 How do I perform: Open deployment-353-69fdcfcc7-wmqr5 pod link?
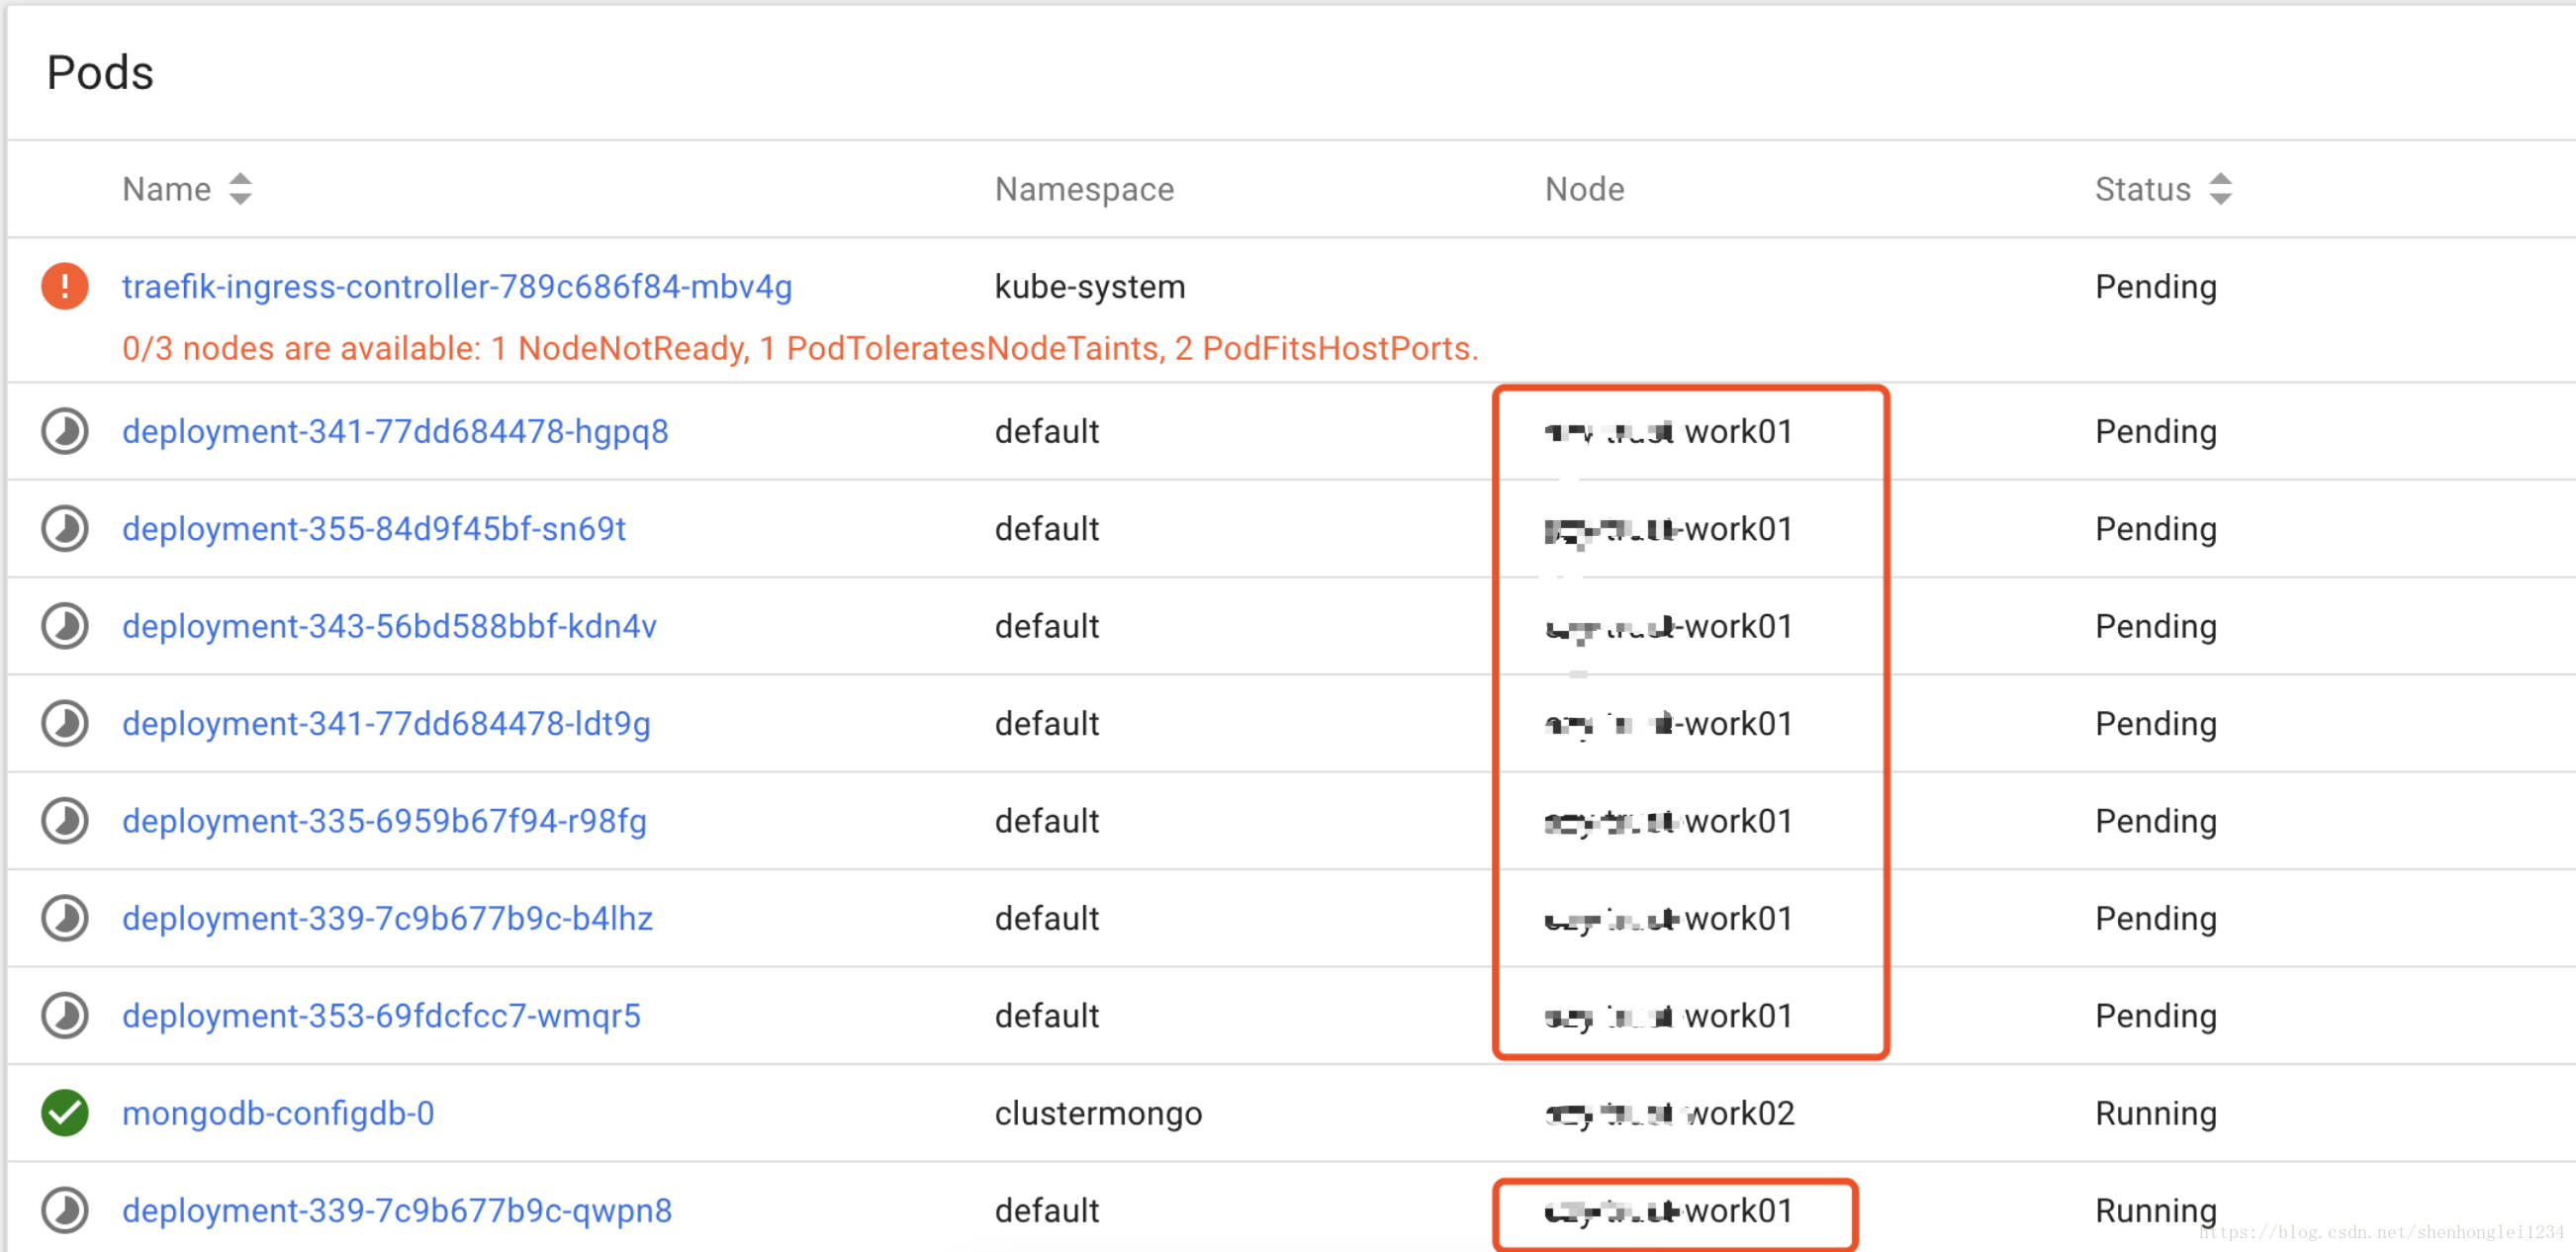tap(381, 1015)
